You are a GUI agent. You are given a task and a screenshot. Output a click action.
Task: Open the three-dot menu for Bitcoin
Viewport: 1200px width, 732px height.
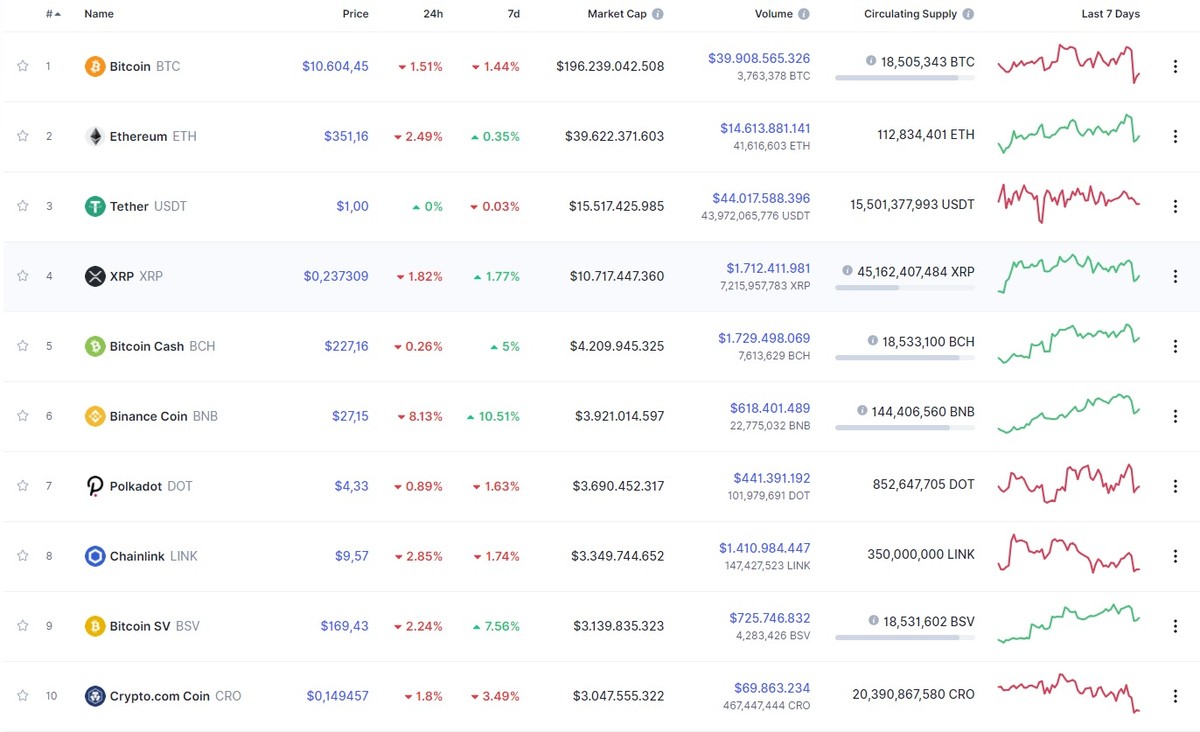click(x=1175, y=66)
